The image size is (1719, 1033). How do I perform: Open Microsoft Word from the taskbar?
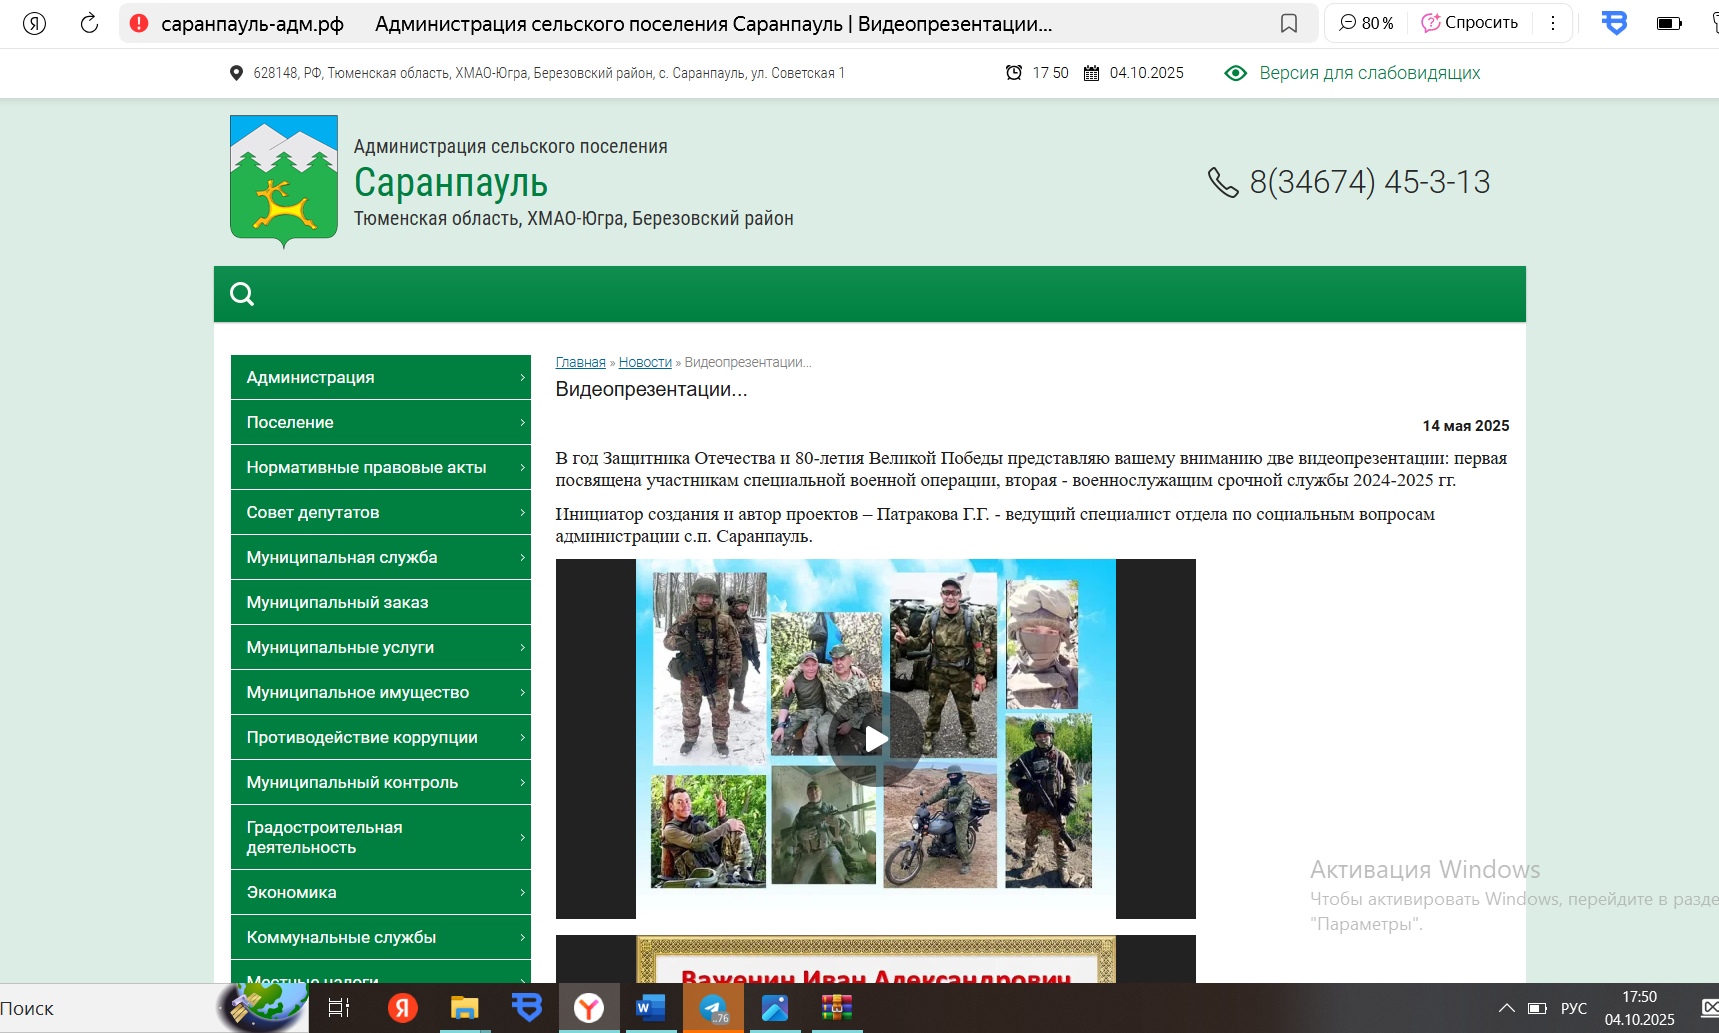click(x=650, y=1008)
